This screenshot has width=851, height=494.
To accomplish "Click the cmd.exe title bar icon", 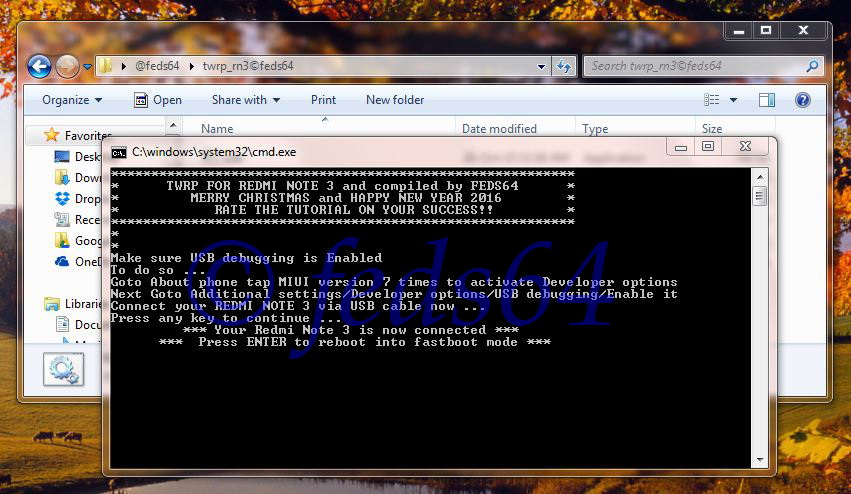I will tap(119, 153).
